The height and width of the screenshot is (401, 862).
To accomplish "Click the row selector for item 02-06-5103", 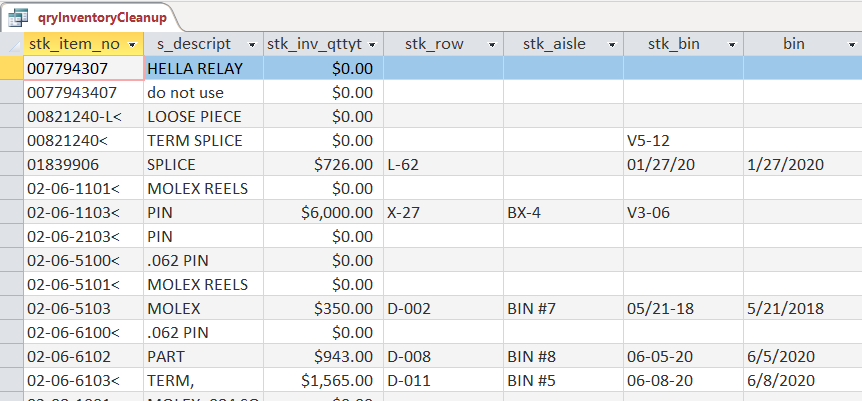I will tap(12, 308).
